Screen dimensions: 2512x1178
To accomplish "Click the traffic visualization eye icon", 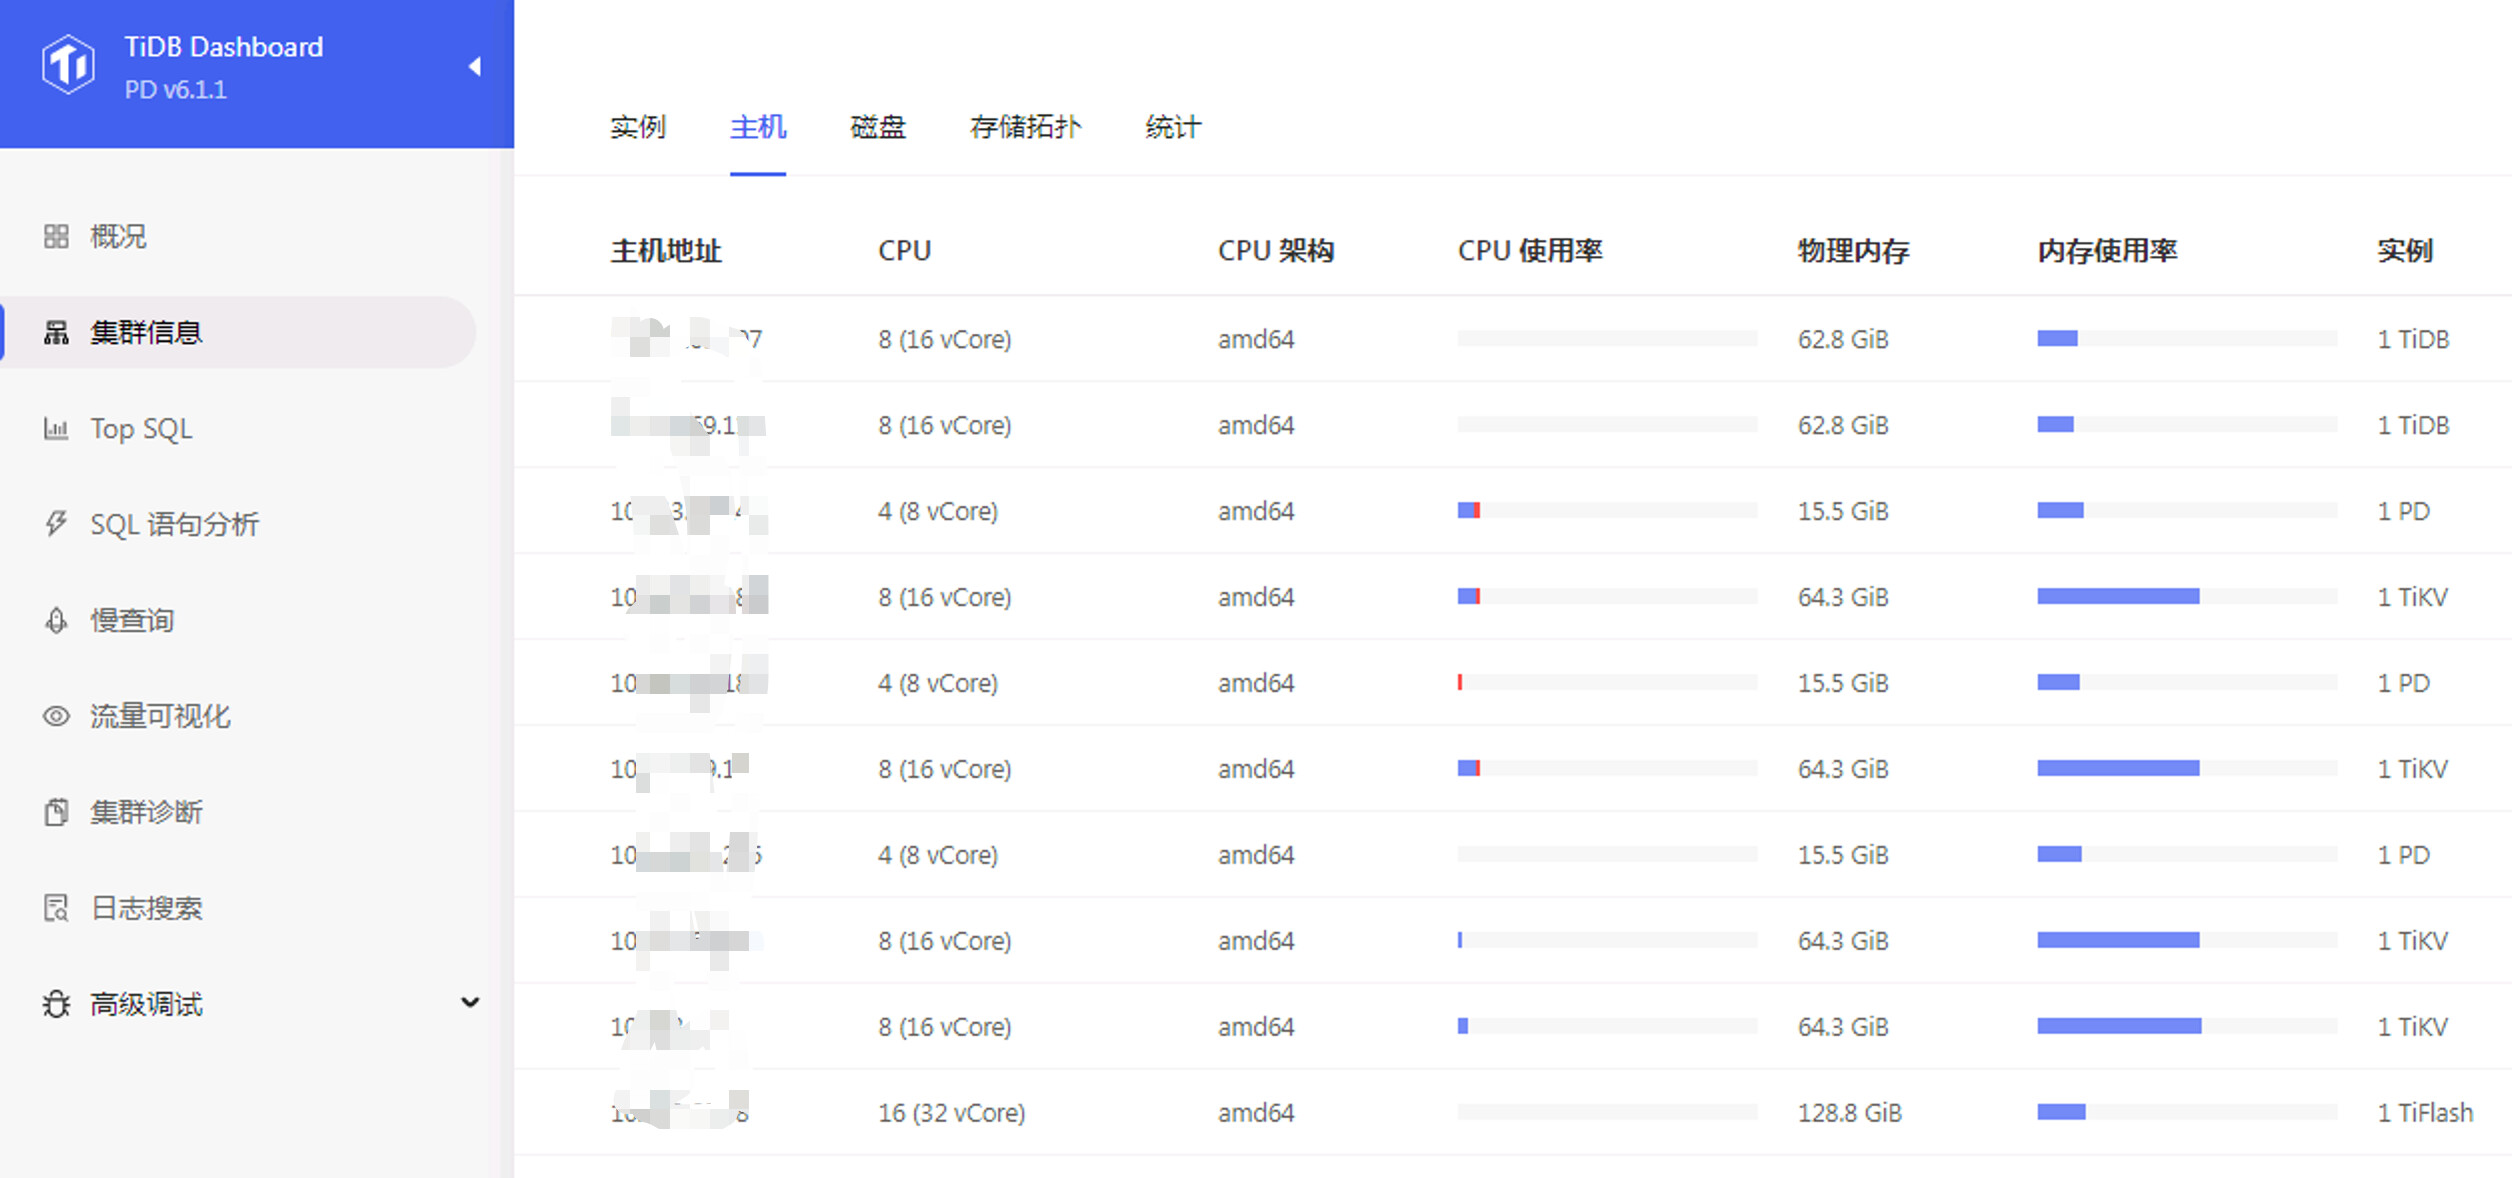I will pyautogui.click(x=56, y=716).
